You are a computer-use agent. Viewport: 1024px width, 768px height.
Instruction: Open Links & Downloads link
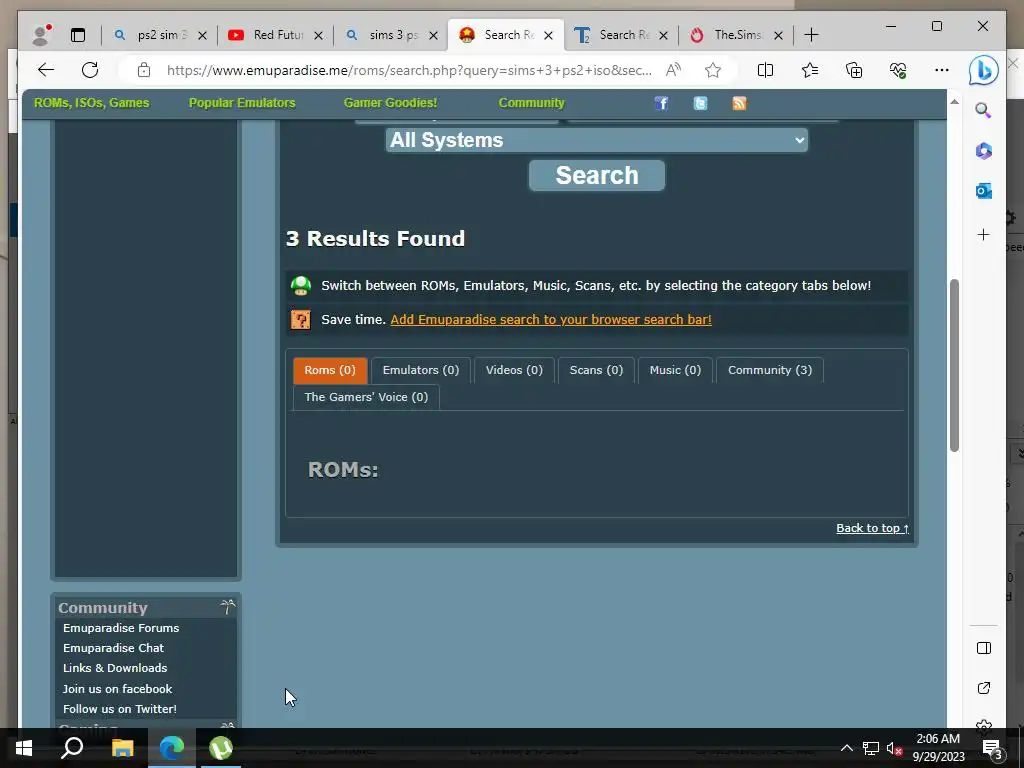click(115, 668)
